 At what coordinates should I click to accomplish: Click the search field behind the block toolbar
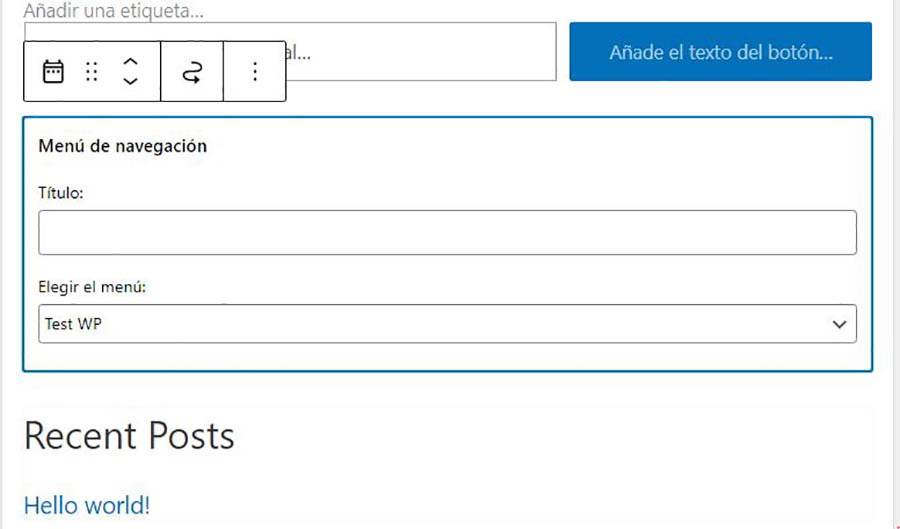coord(420,52)
